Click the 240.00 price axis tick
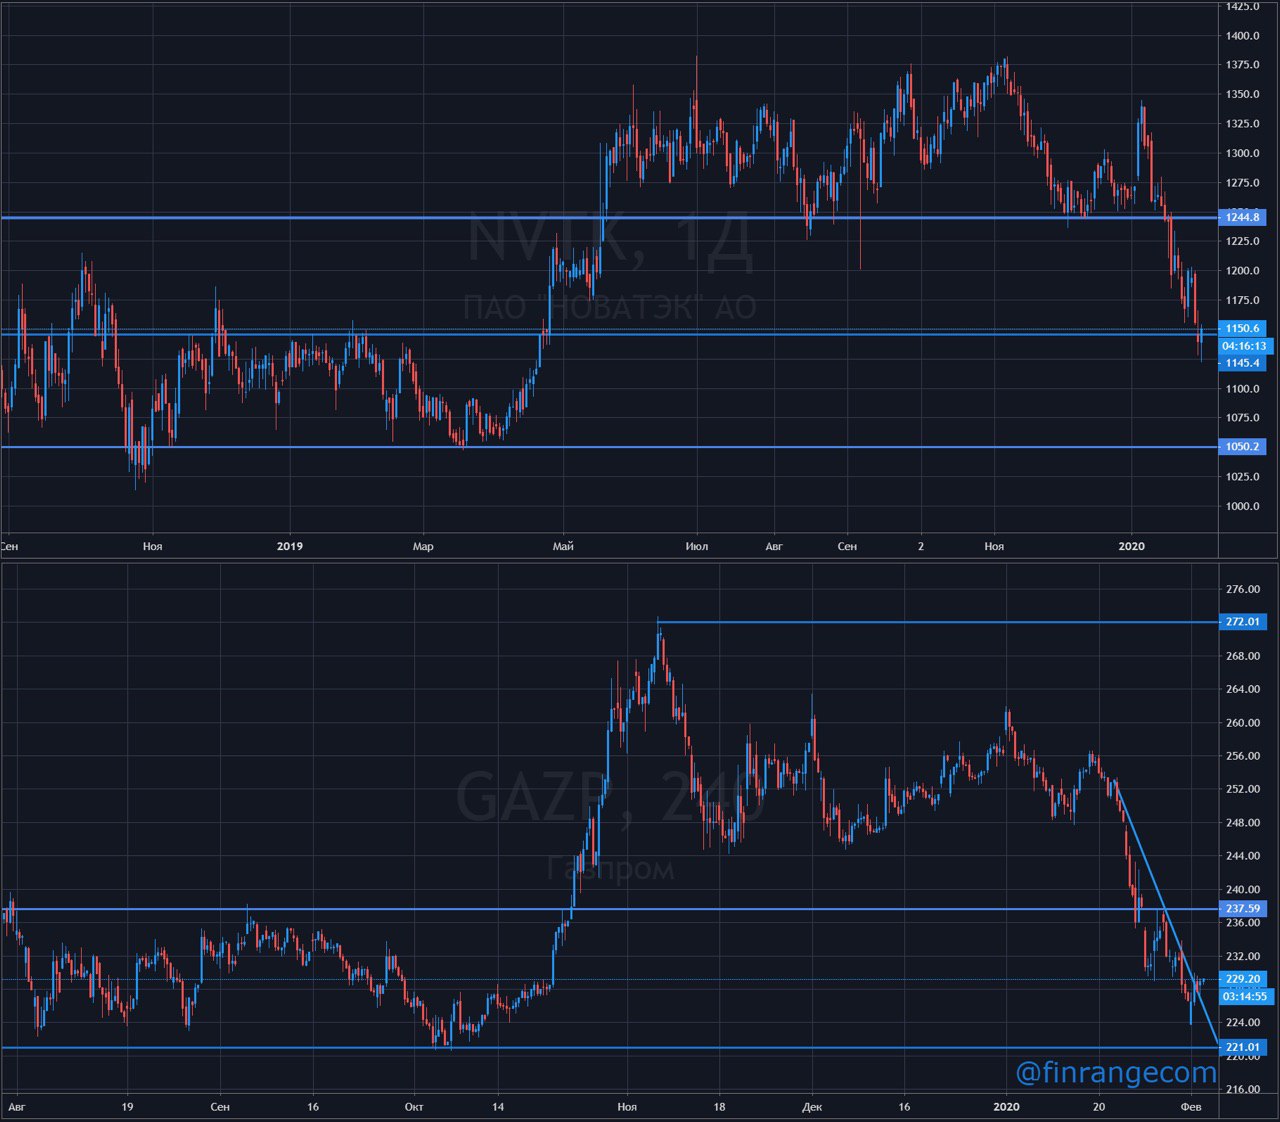Image resolution: width=1280 pixels, height=1122 pixels. point(1243,890)
